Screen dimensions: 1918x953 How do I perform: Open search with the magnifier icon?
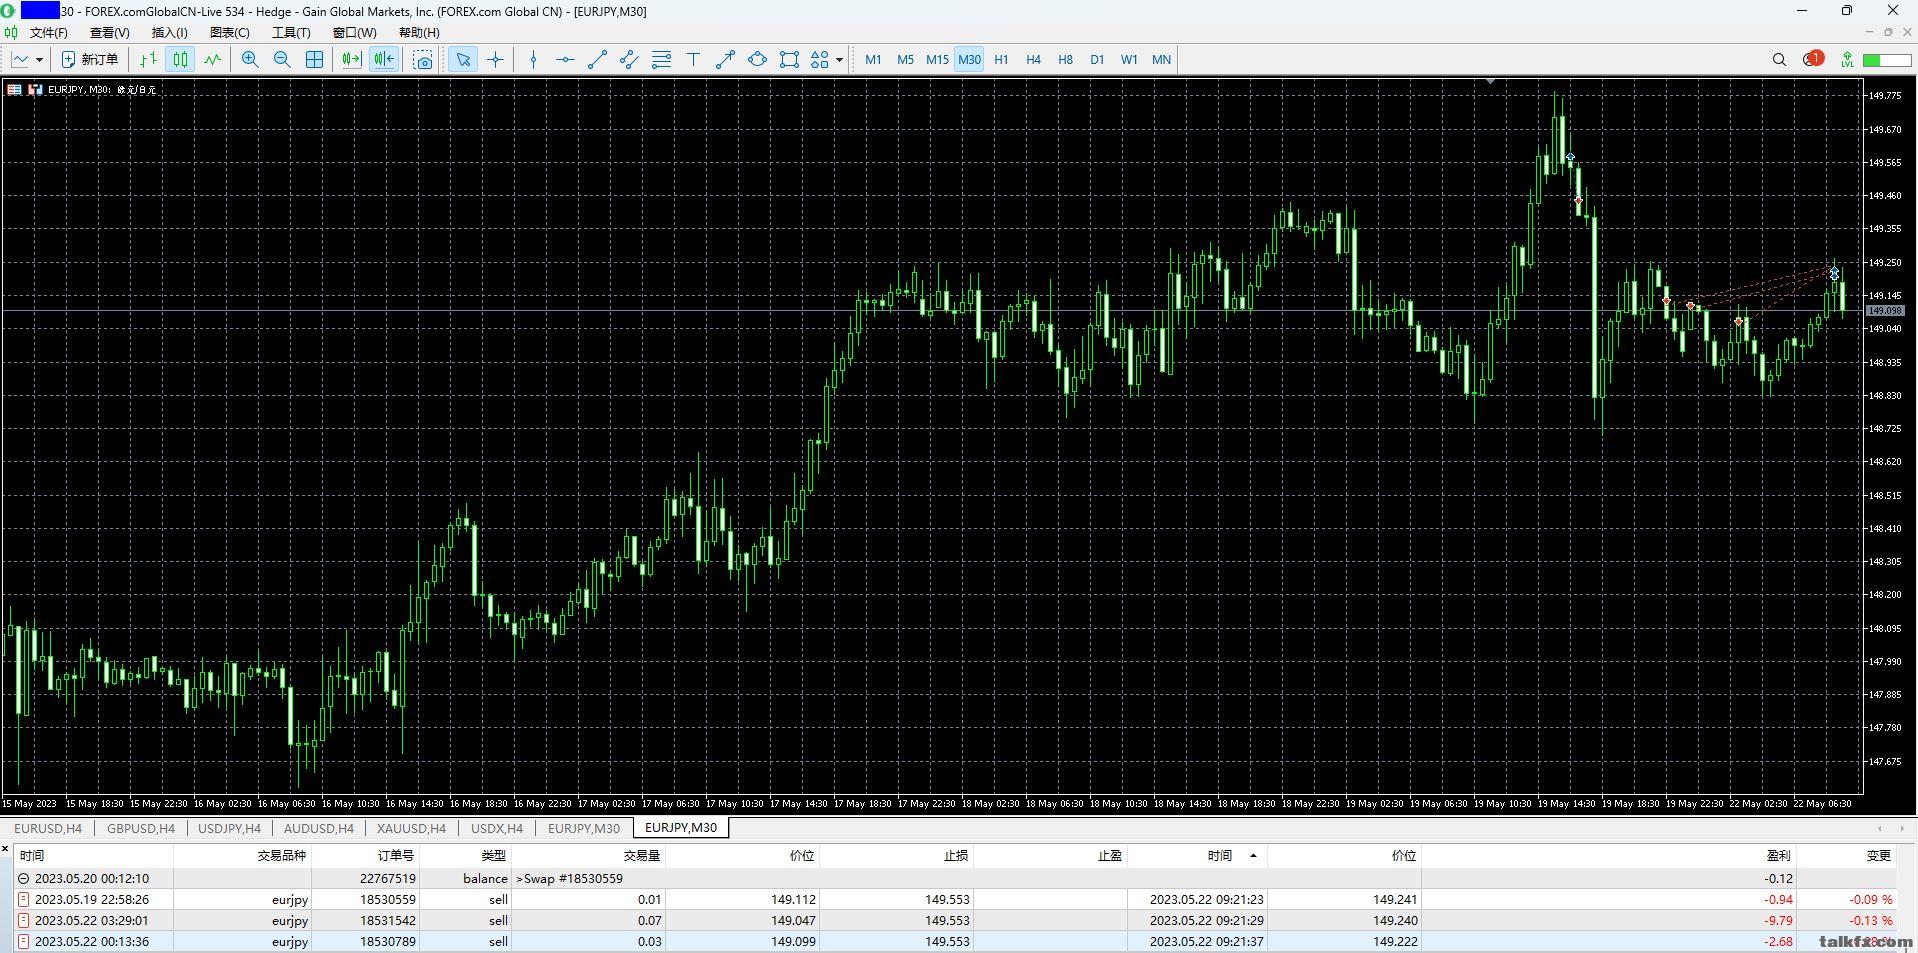coord(1779,60)
